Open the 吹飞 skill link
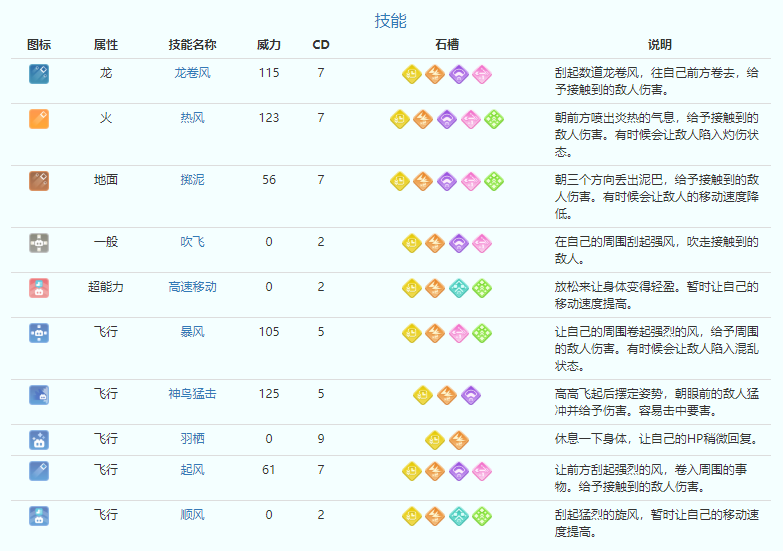Viewport: 783px width, 551px height. click(x=192, y=242)
